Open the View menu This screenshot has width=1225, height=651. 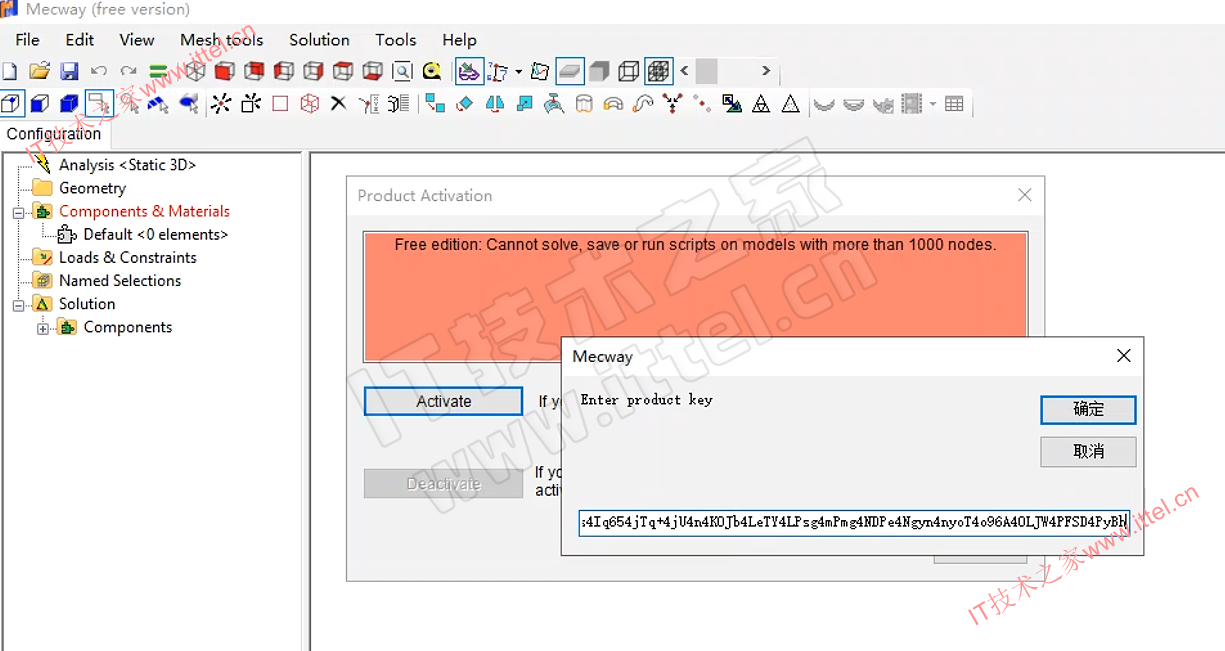coord(137,40)
